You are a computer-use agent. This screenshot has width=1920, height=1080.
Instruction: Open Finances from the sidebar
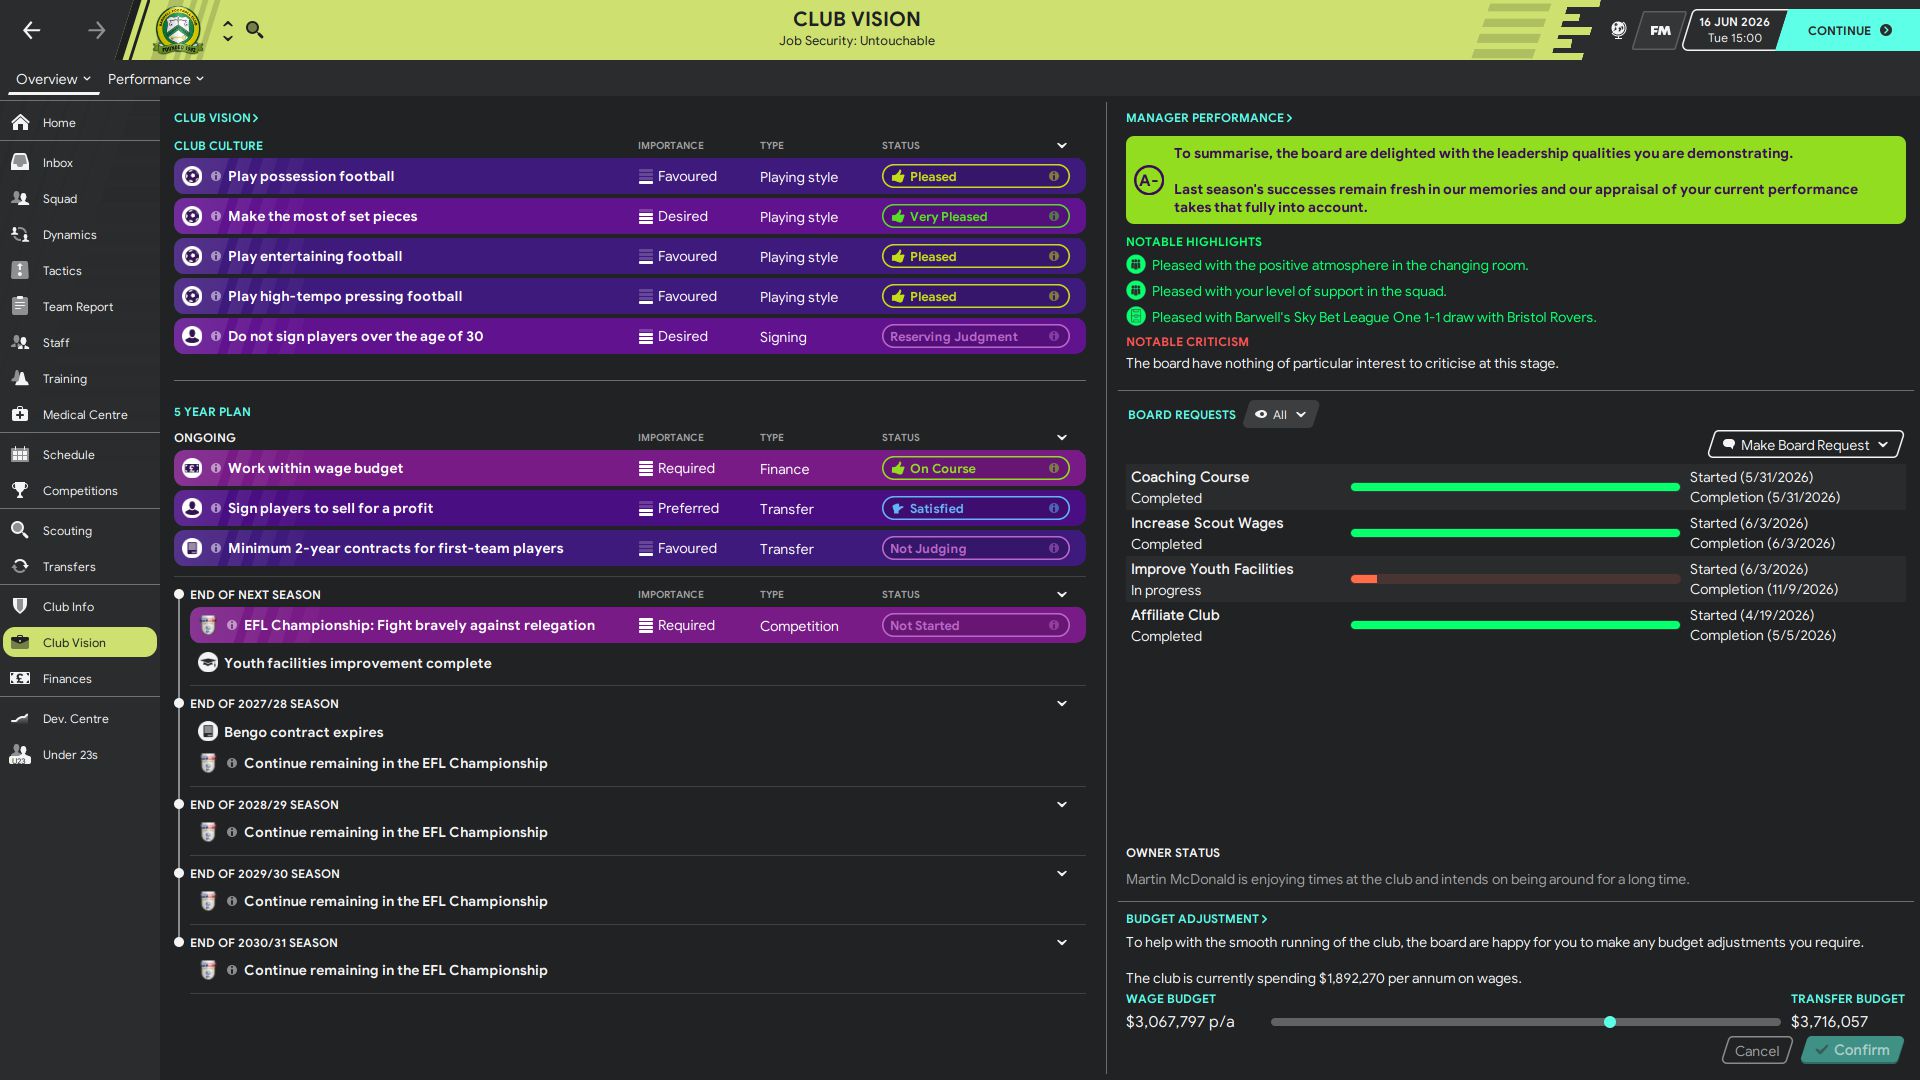(80, 678)
